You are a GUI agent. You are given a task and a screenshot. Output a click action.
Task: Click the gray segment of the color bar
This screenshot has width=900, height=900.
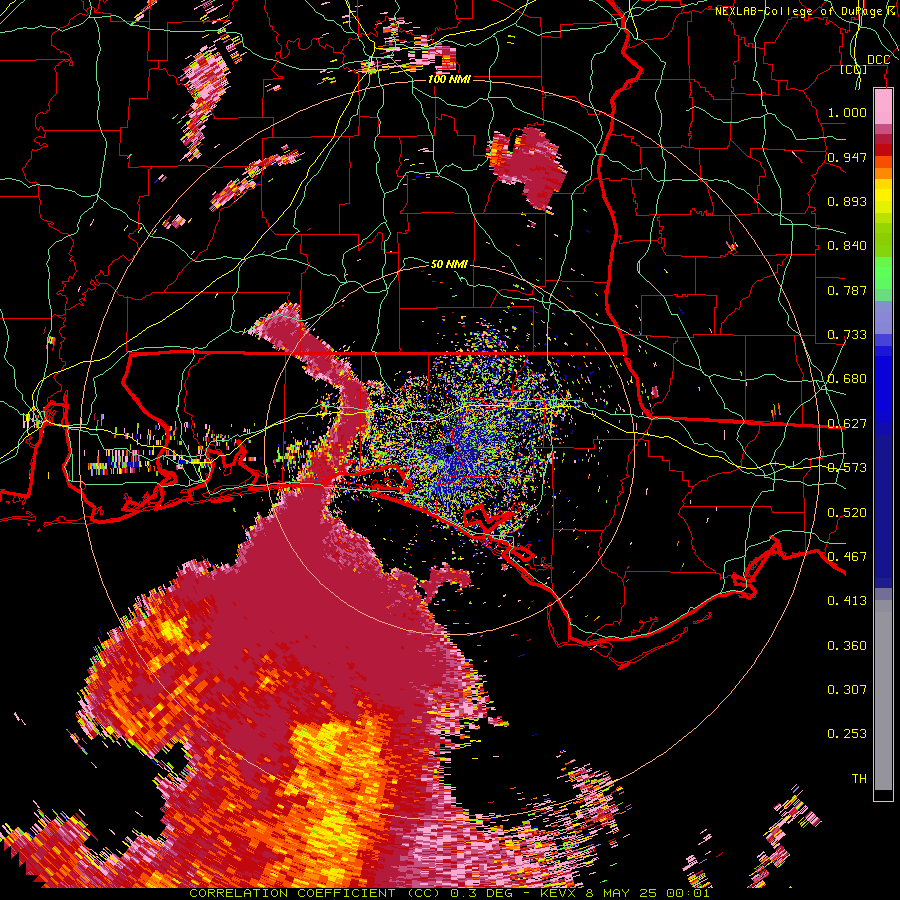(883, 695)
